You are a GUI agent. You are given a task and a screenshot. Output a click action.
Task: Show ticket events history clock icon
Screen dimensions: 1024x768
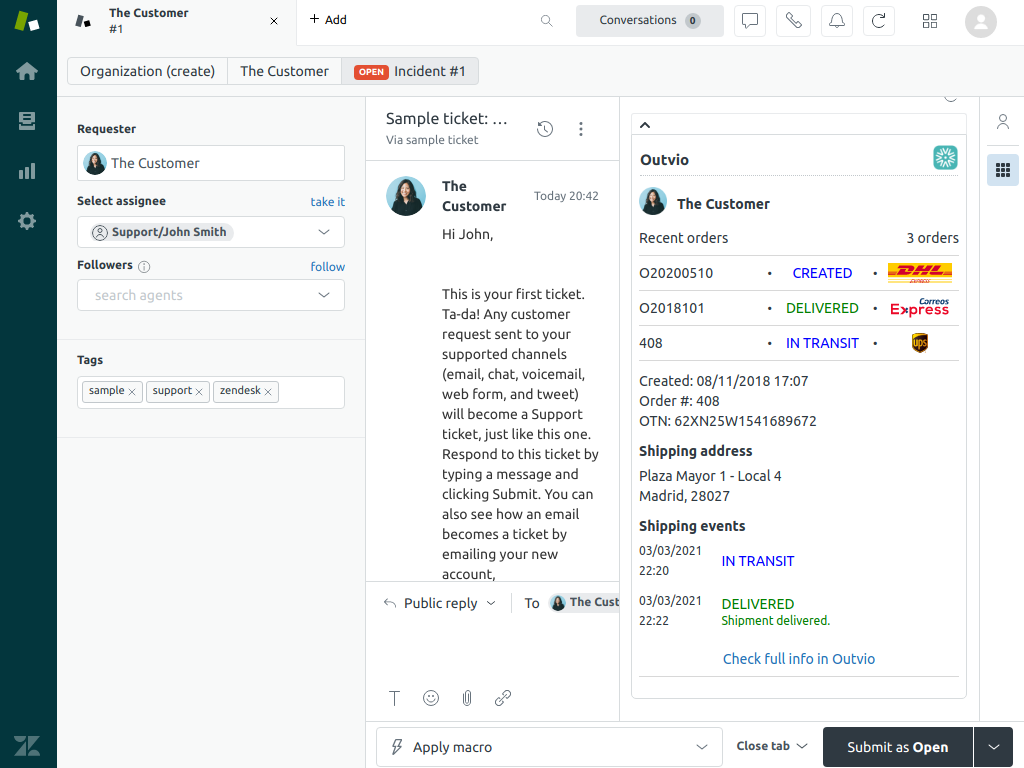pyautogui.click(x=545, y=129)
